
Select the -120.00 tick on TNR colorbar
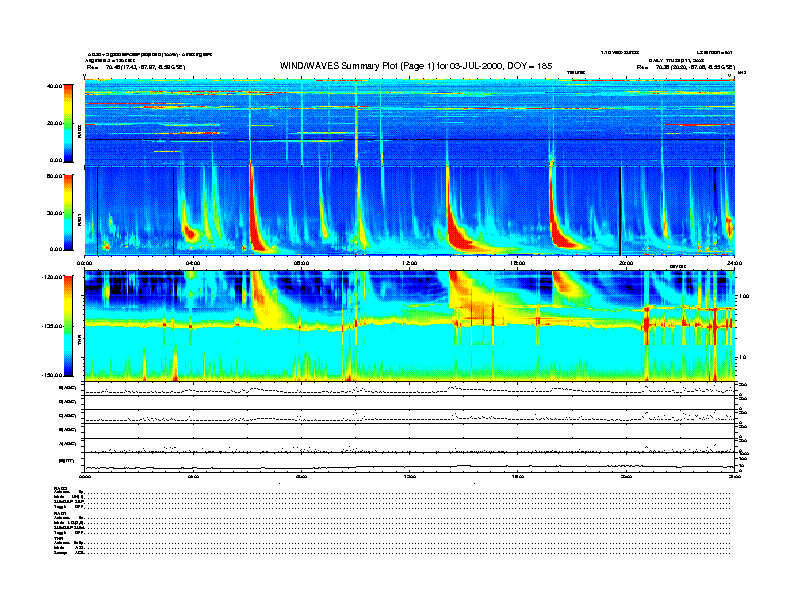[x=53, y=277]
